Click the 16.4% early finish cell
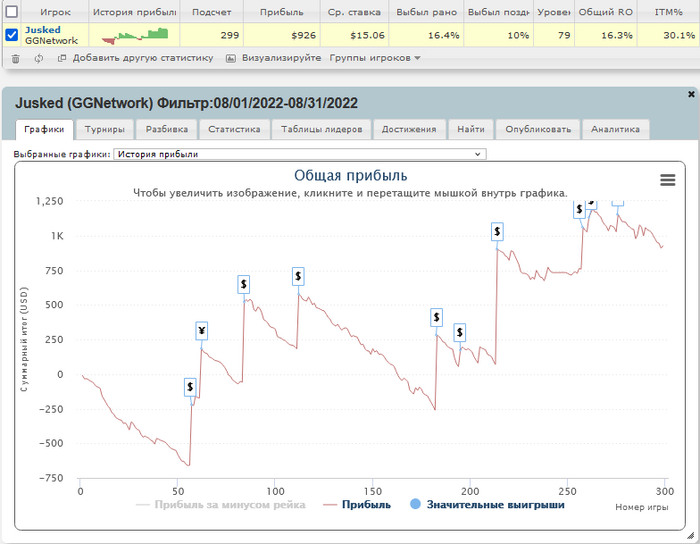Viewport: 700px width, 544px height. pos(426,35)
